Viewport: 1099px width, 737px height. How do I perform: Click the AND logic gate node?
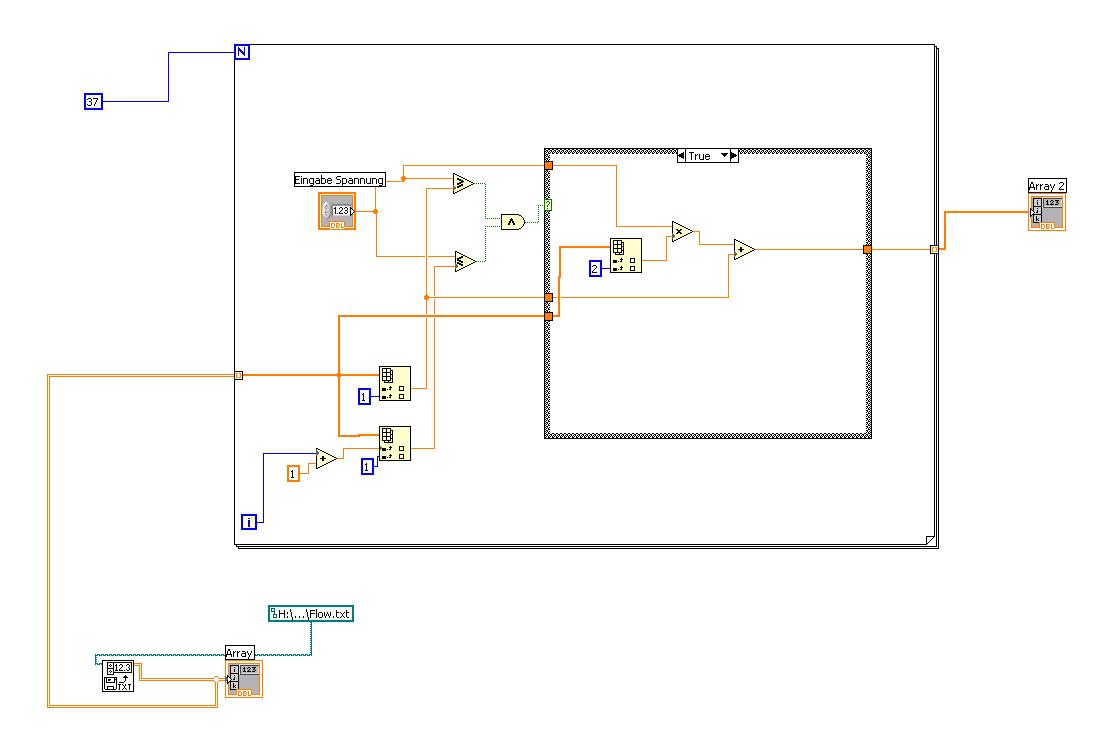tap(512, 222)
